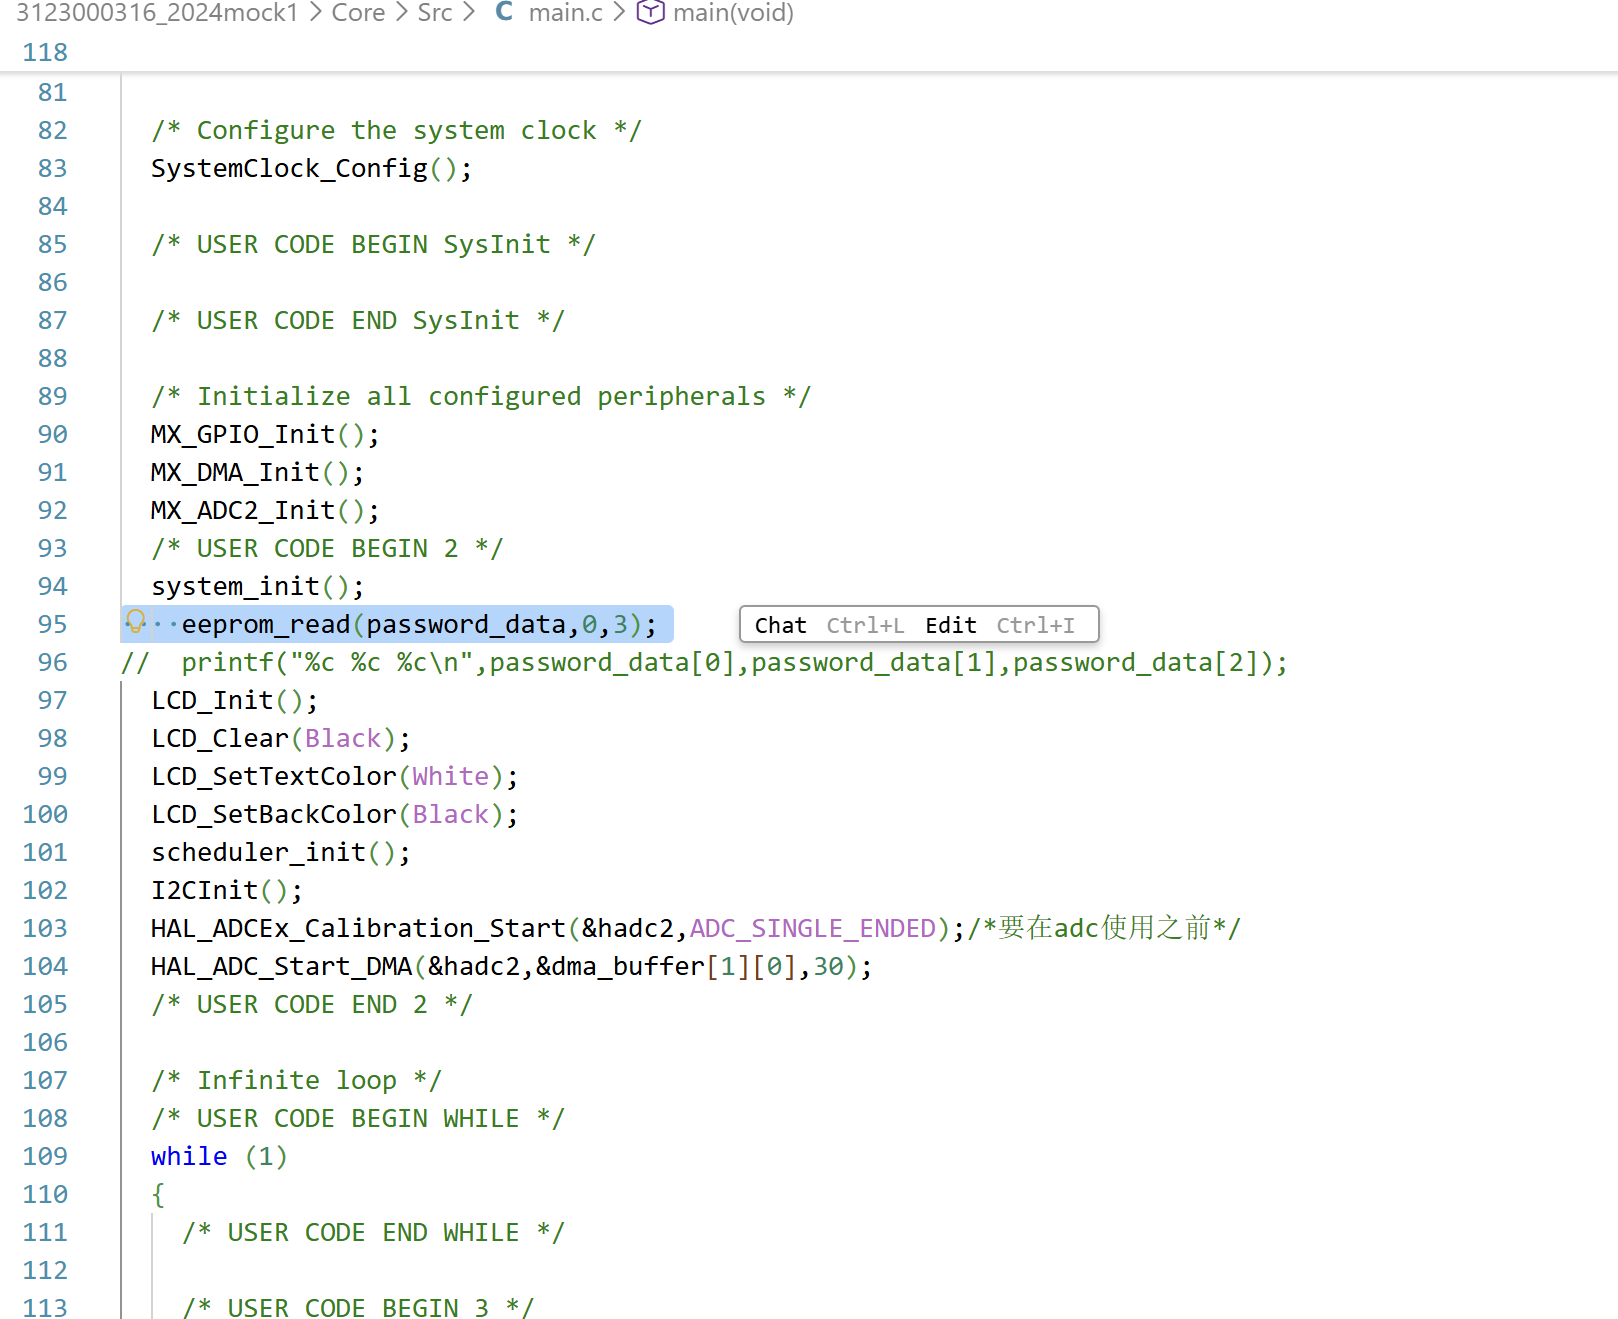Open the Core breadcrumb folder
Image resolution: width=1618 pixels, height=1319 pixels.
click(x=358, y=12)
